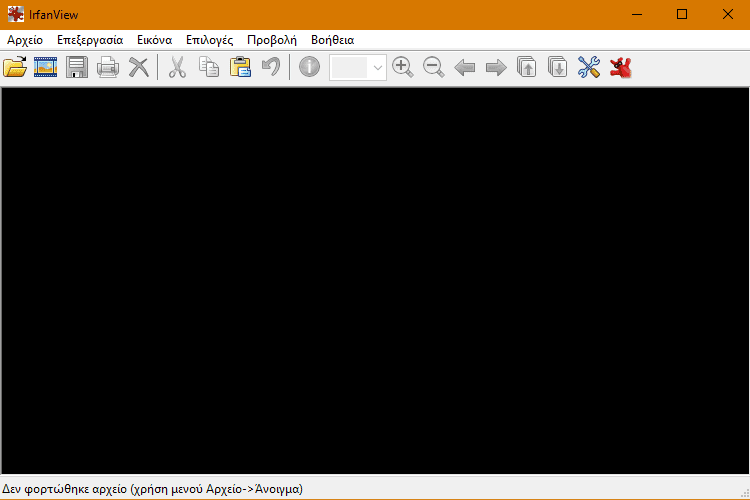Open the image Information icon
Screen dimensions: 750x500
pyautogui.click(x=309, y=67)
